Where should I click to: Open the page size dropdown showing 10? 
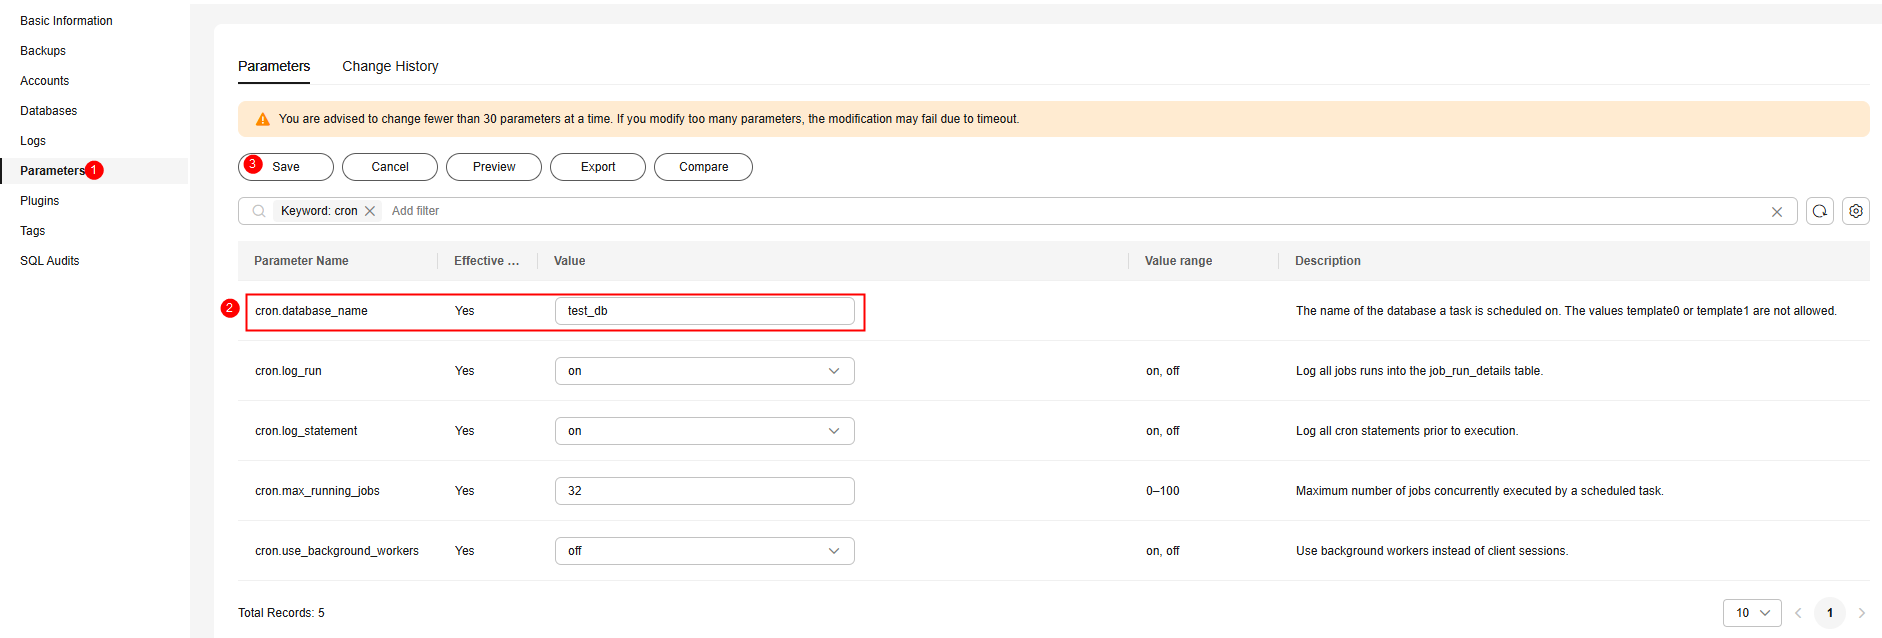[1752, 613]
